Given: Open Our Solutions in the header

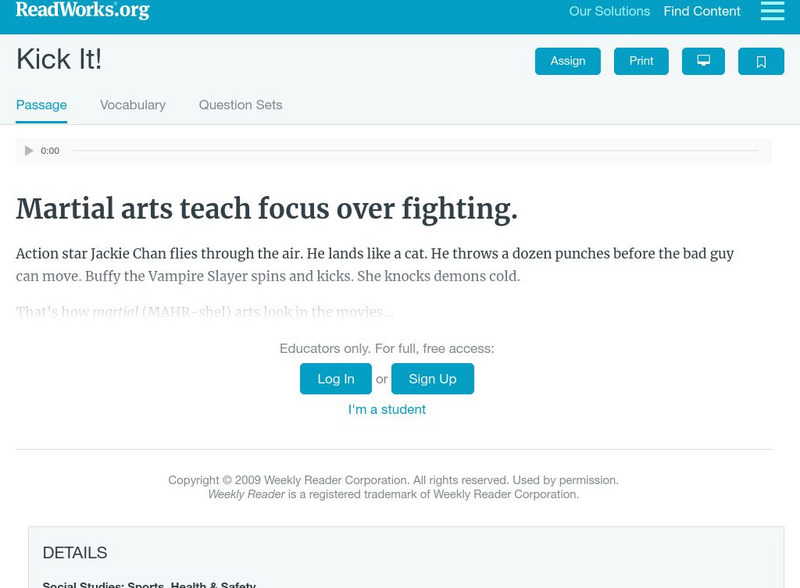Looking at the screenshot, I should [609, 12].
